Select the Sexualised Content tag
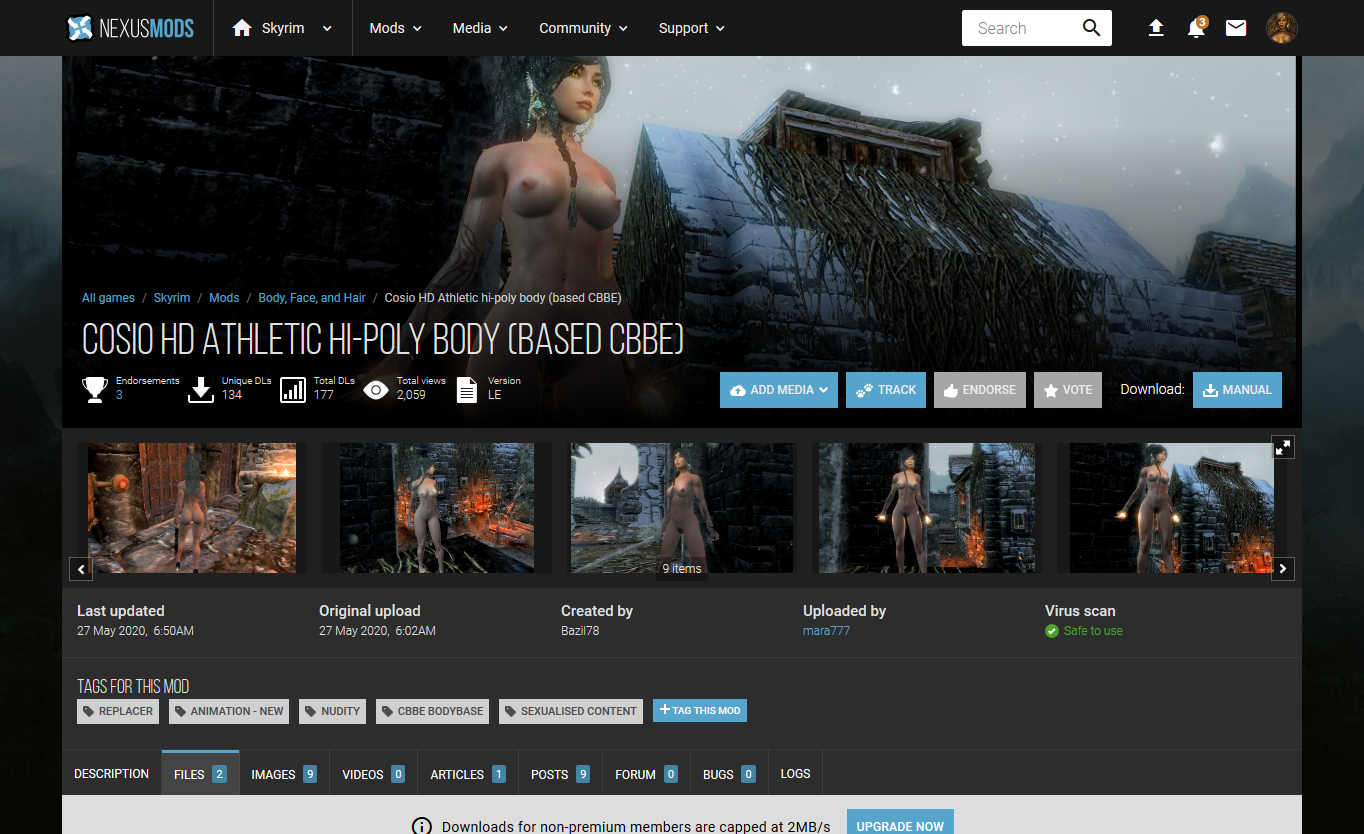This screenshot has width=1364, height=834. pyautogui.click(x=571, y=711)
